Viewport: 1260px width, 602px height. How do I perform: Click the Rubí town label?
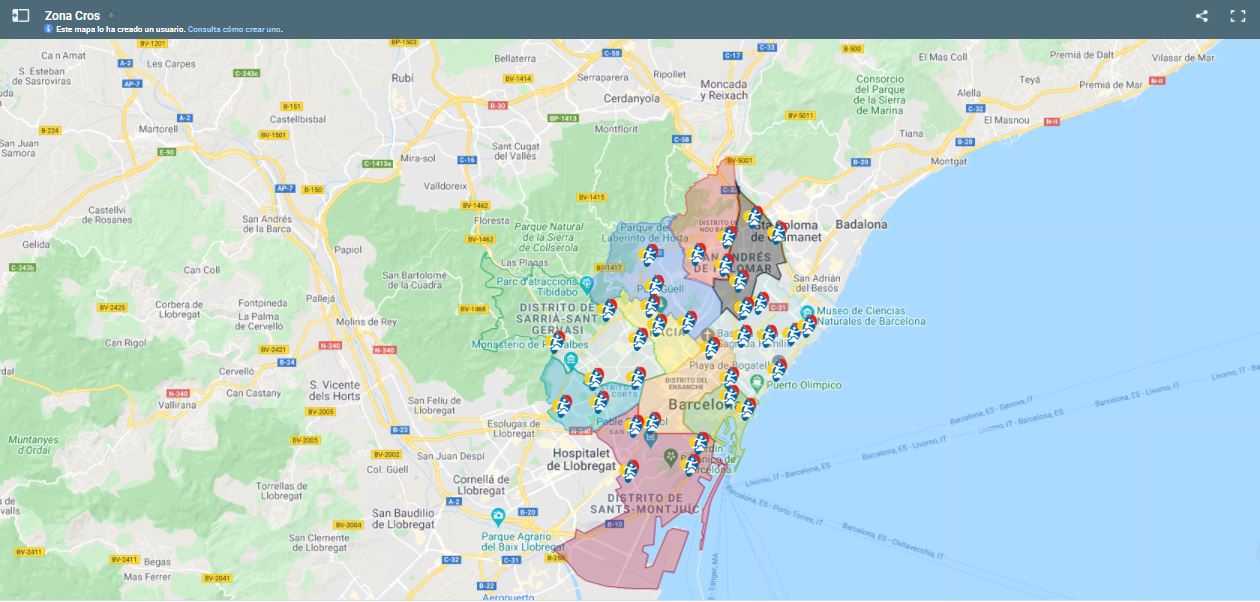coord(403,77)
